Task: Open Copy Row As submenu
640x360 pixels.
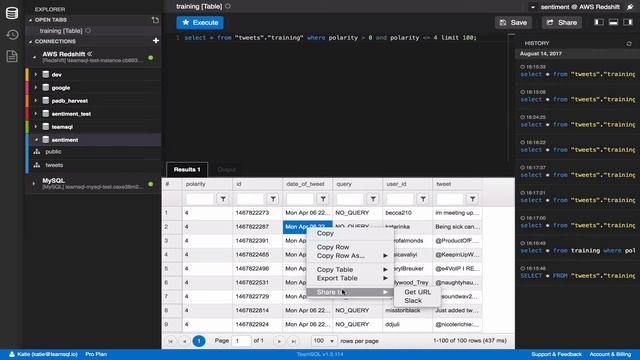Action: 350,256
